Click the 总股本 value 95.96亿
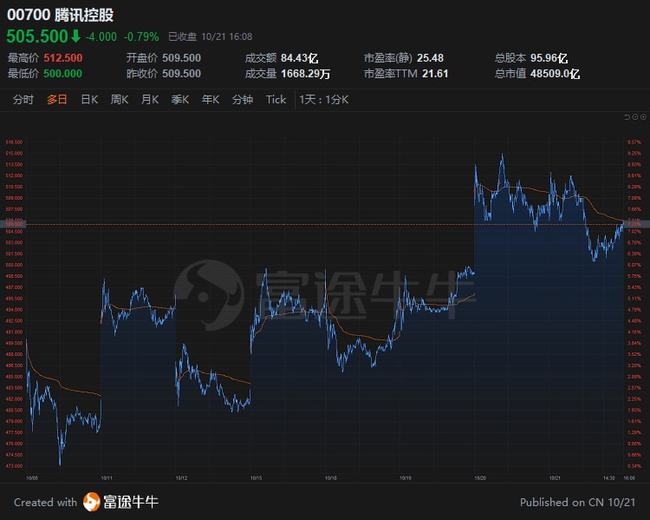This screenshot has width=650, height=520. coord(549,58)
